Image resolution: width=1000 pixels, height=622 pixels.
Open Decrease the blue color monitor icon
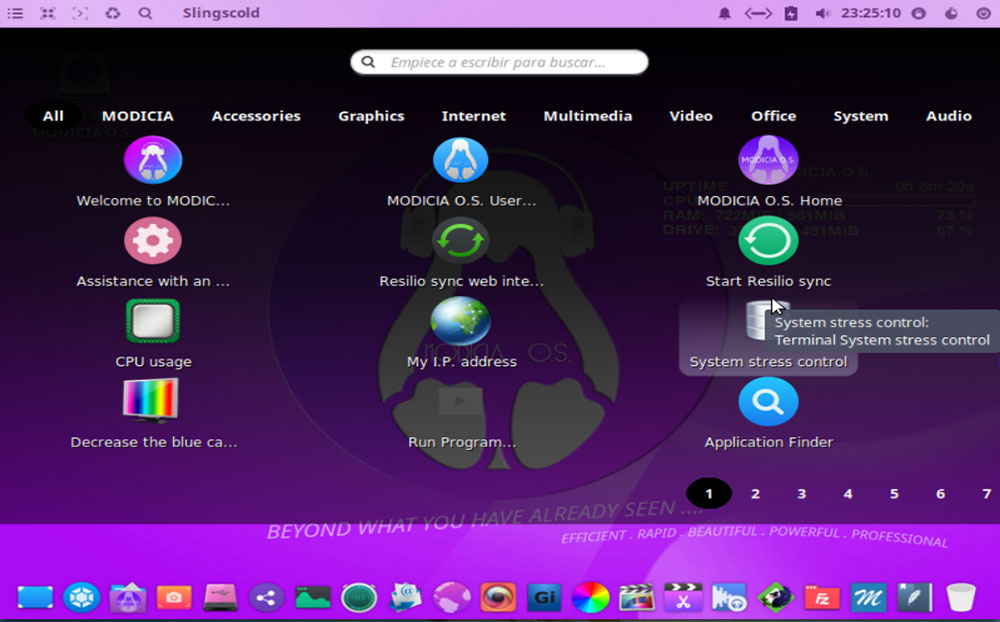point(151,401)
